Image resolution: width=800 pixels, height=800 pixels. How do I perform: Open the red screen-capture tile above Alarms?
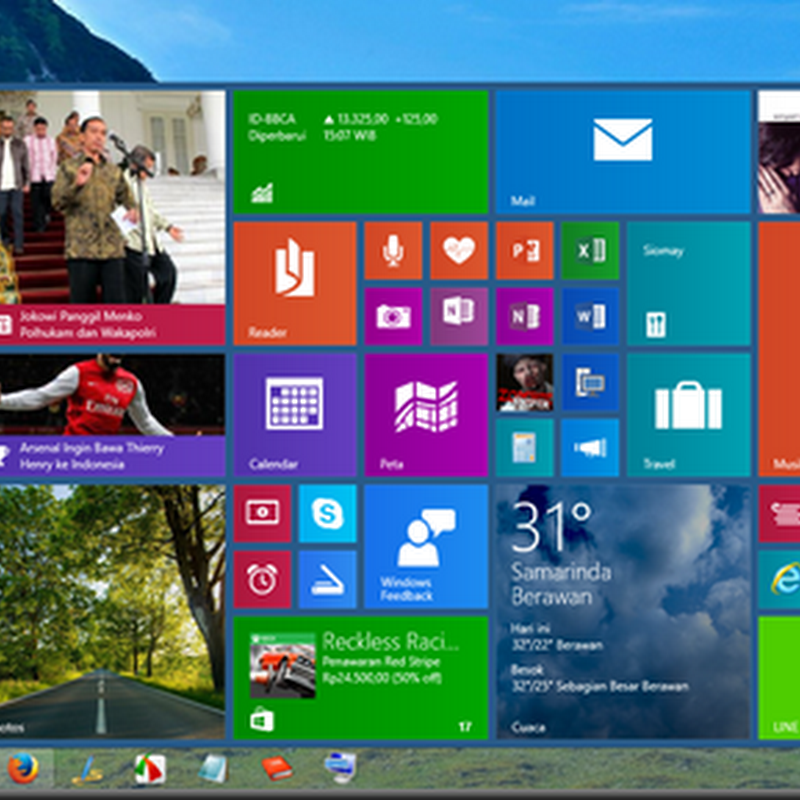(x=262, y=513)
